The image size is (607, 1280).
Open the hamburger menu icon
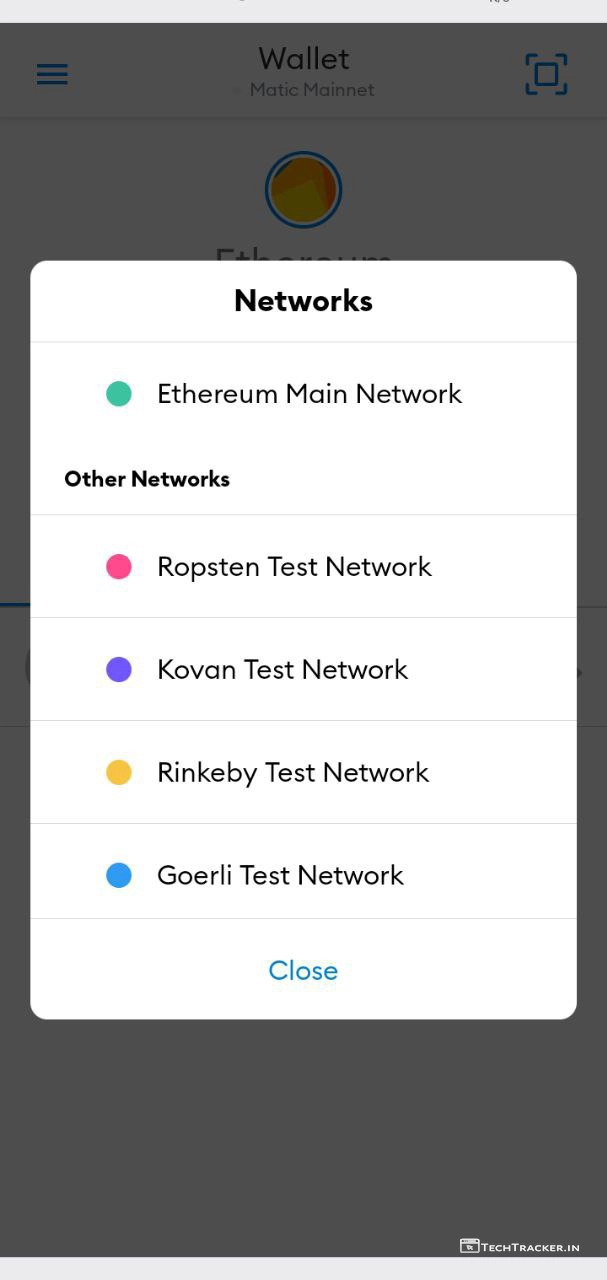[52, 74]
